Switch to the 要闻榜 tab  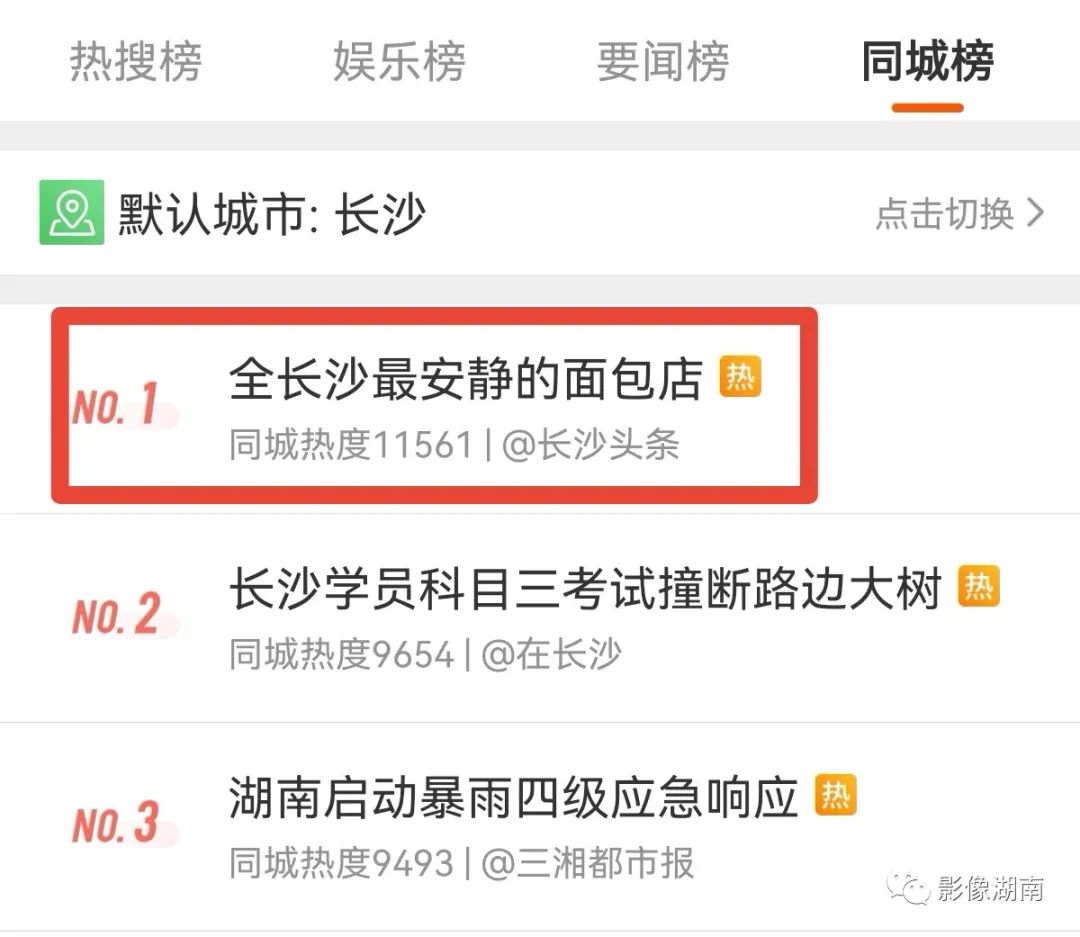click(663, 61)
